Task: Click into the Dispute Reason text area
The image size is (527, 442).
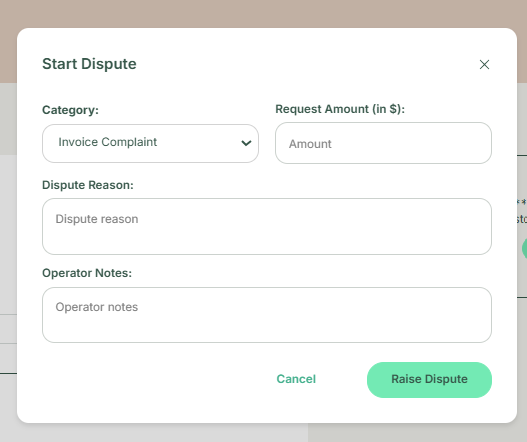Action: tap(267, 226)
